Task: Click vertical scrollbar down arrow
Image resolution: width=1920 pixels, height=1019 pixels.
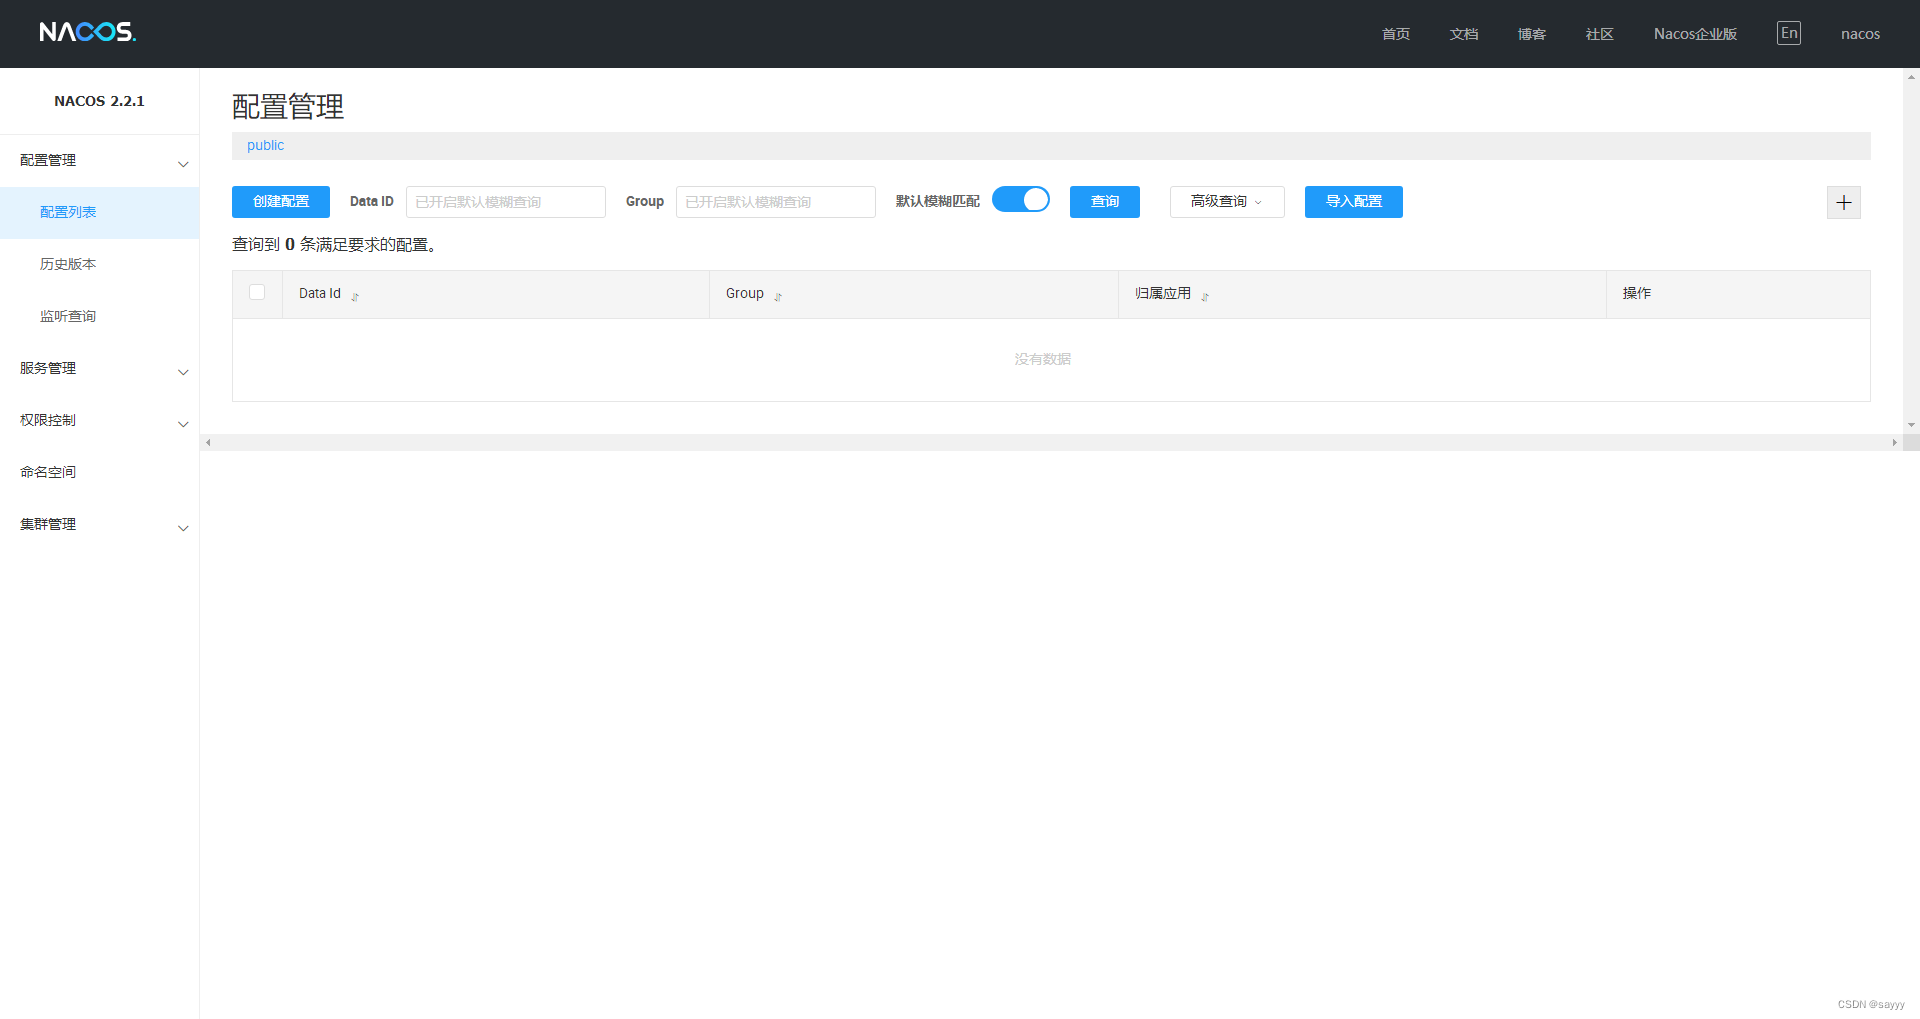Action: (x=1911, y=425)
